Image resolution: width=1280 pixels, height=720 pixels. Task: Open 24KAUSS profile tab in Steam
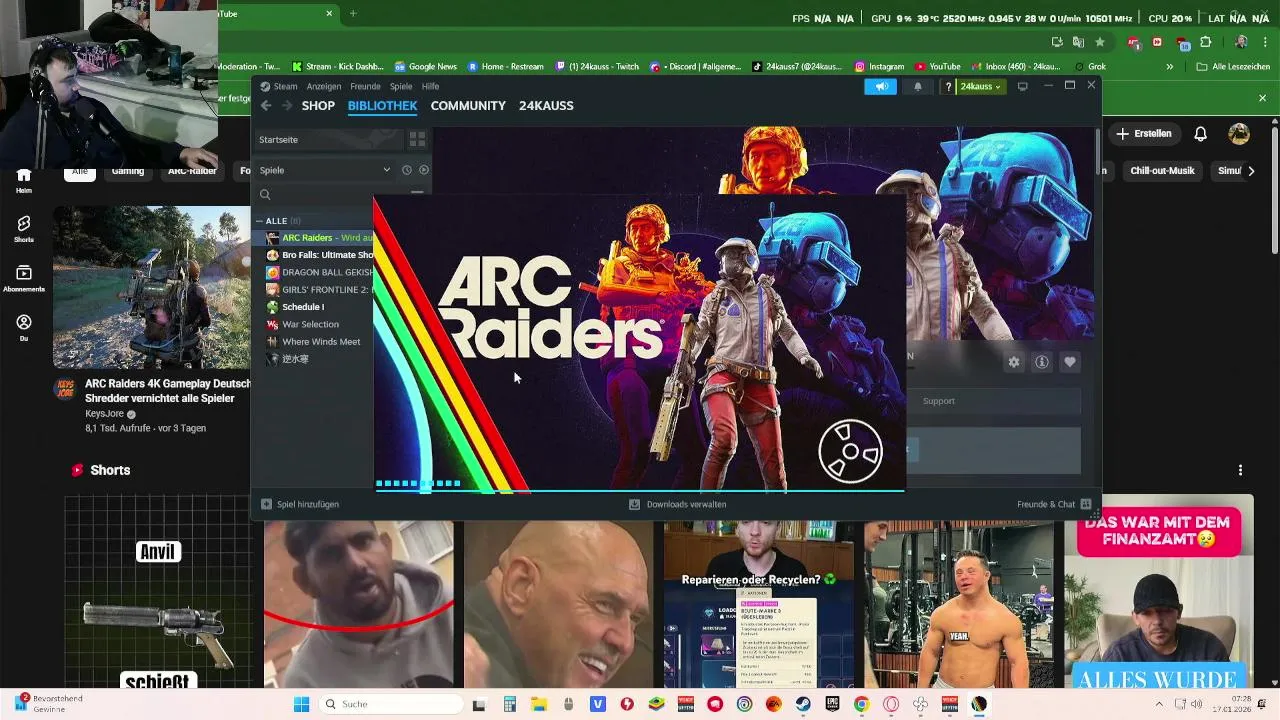[x=546, y=105]
